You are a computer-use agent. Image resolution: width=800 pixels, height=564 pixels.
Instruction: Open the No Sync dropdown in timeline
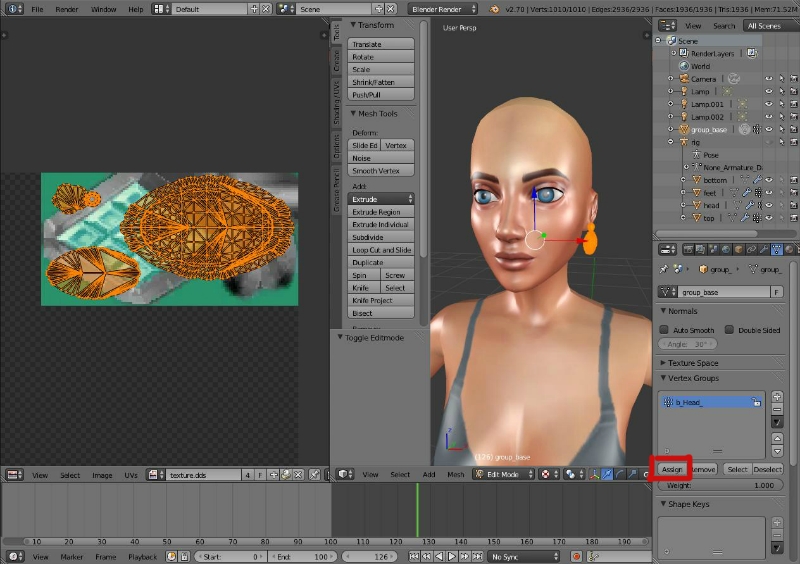[x=524, y=556]
